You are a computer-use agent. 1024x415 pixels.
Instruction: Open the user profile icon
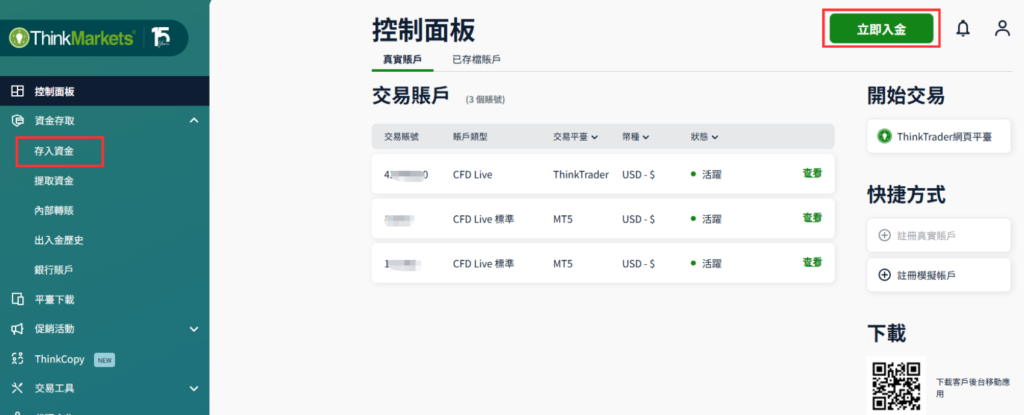pyautogui.click(x=1002, y=28)
